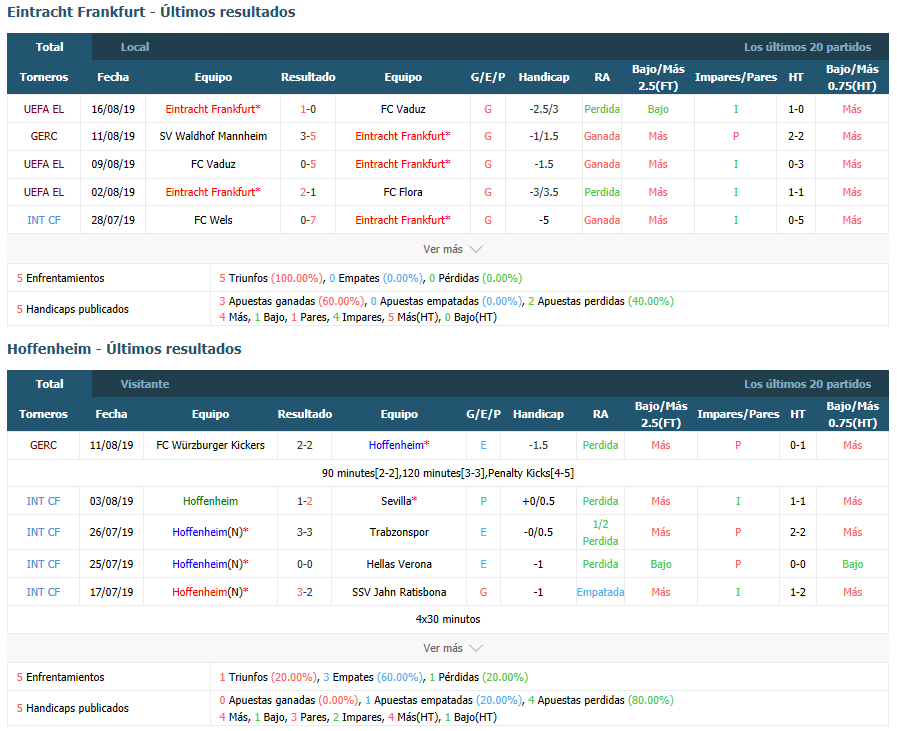Click the 2-1 result vs FC Flora
Viewport: 897px width, 731px height.
(x=308, y=192)
